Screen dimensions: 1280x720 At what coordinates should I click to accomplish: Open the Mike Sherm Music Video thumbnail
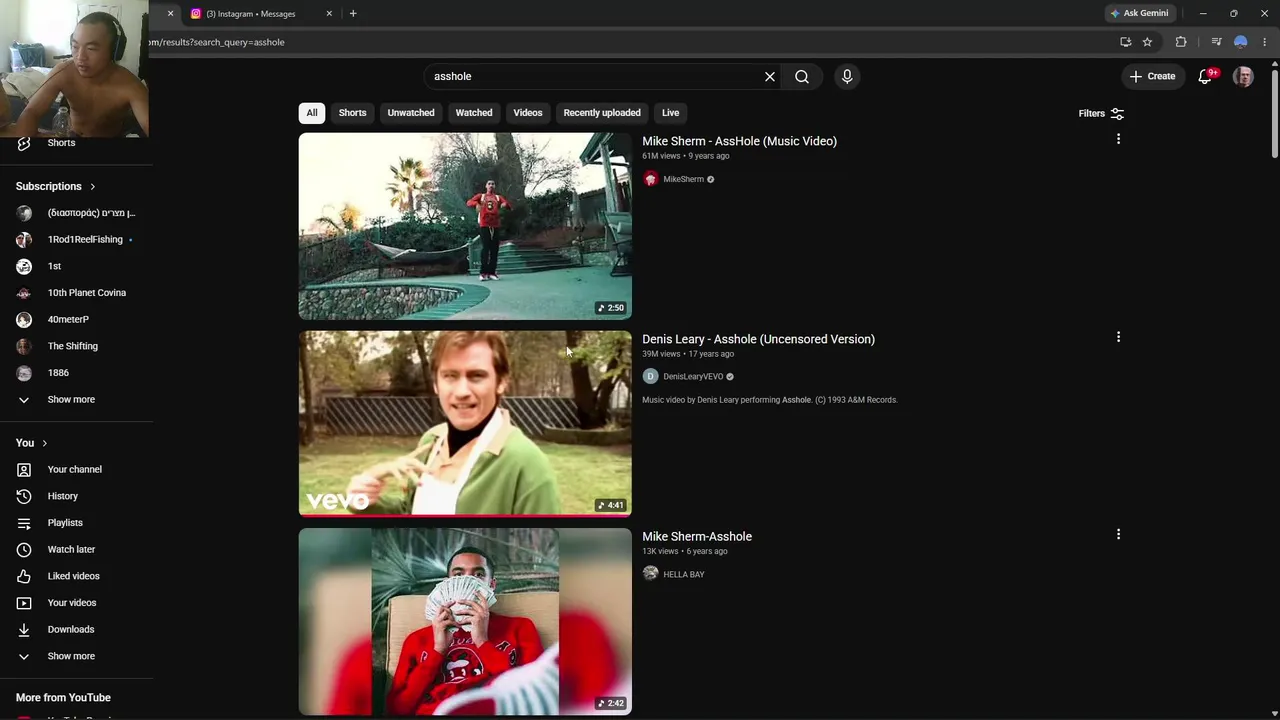465,226
